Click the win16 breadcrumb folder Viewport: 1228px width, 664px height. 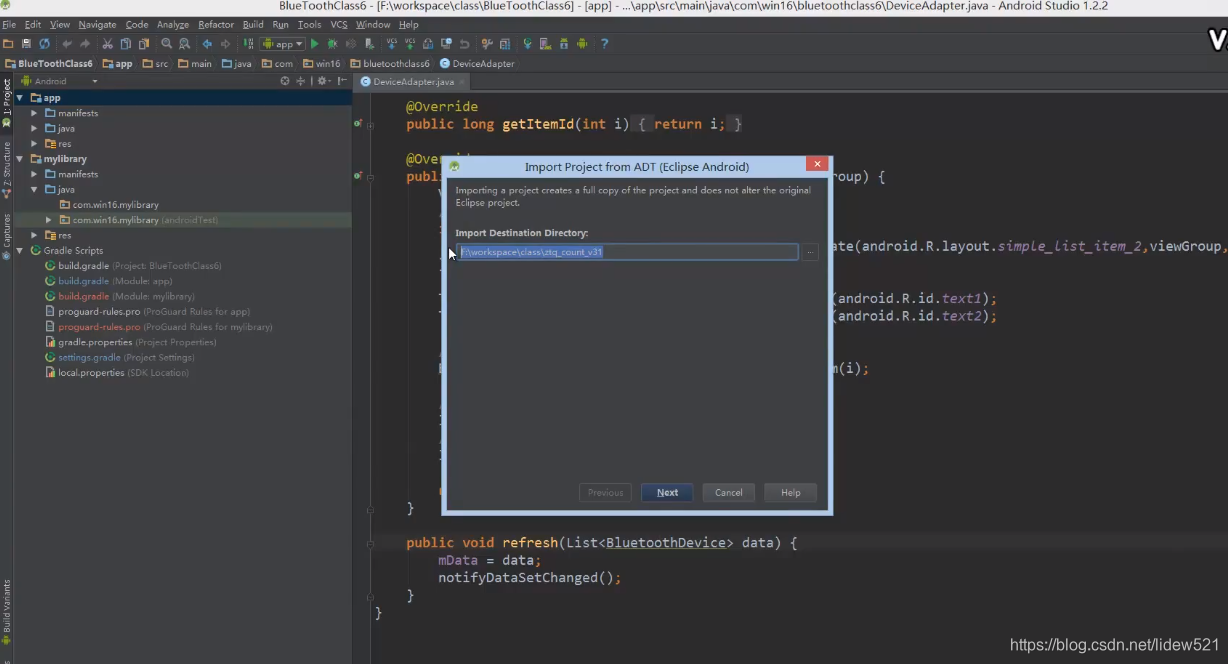click(x=321, y=63)
